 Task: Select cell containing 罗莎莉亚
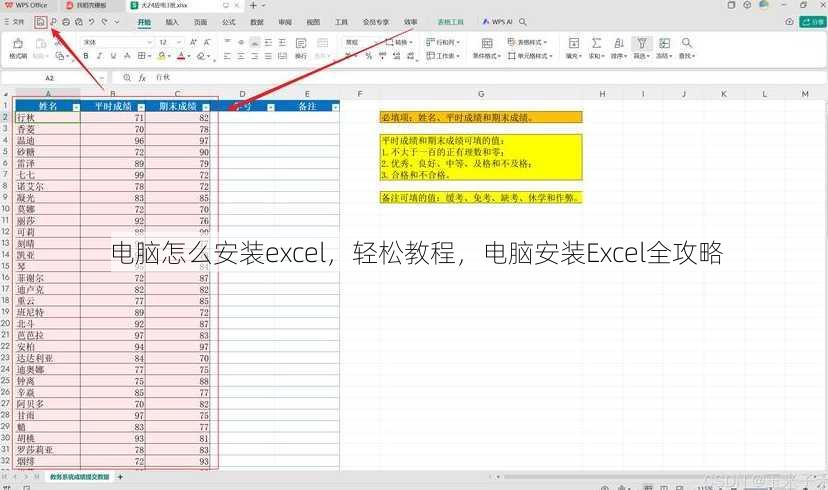(x=48, y=450)
